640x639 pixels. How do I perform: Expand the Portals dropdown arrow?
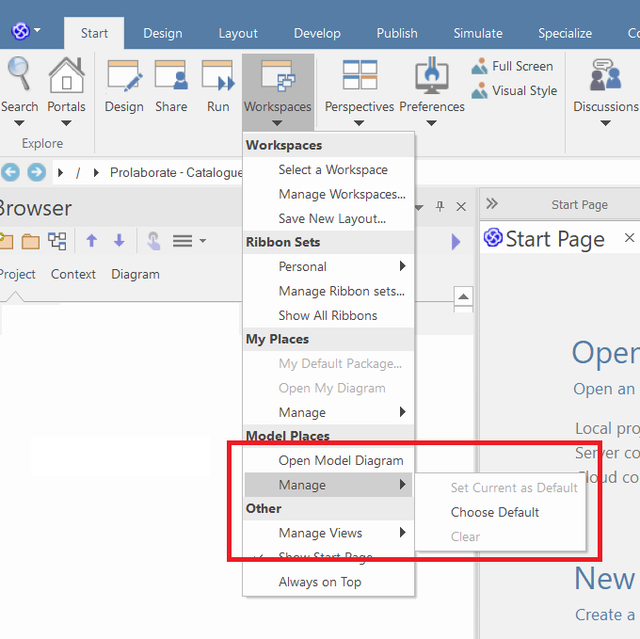[66, 123]
